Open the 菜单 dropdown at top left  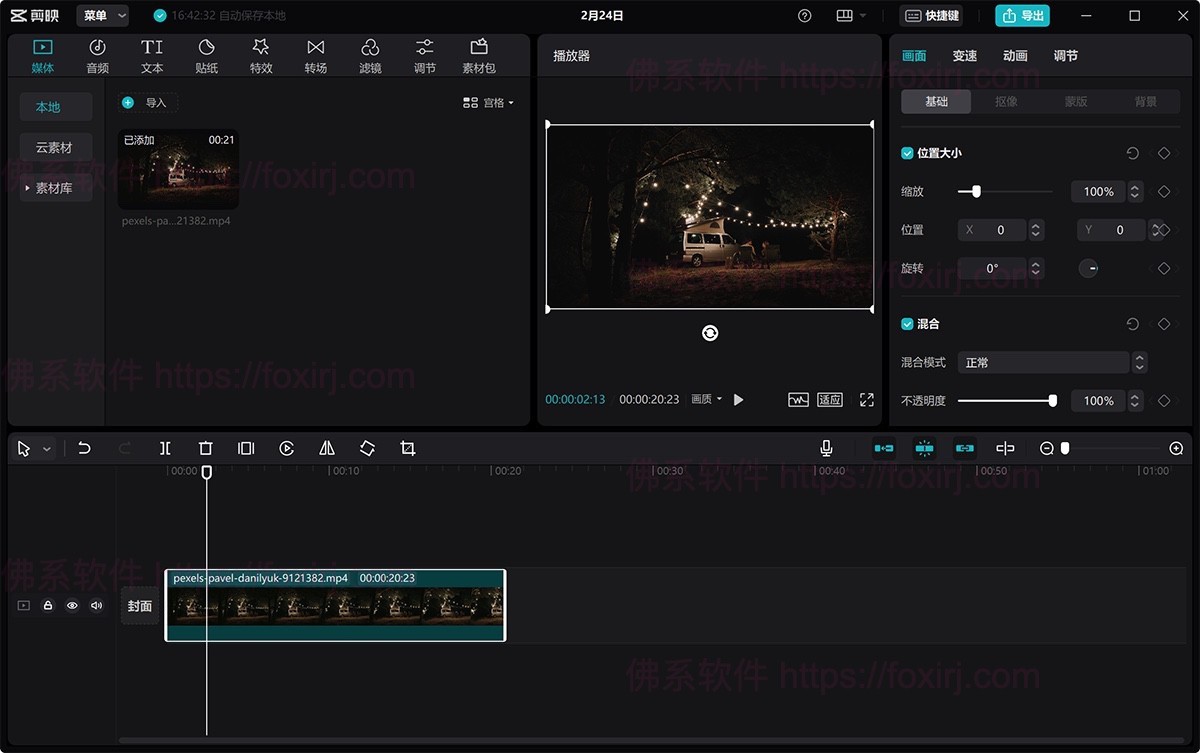[x=101, y=15]
